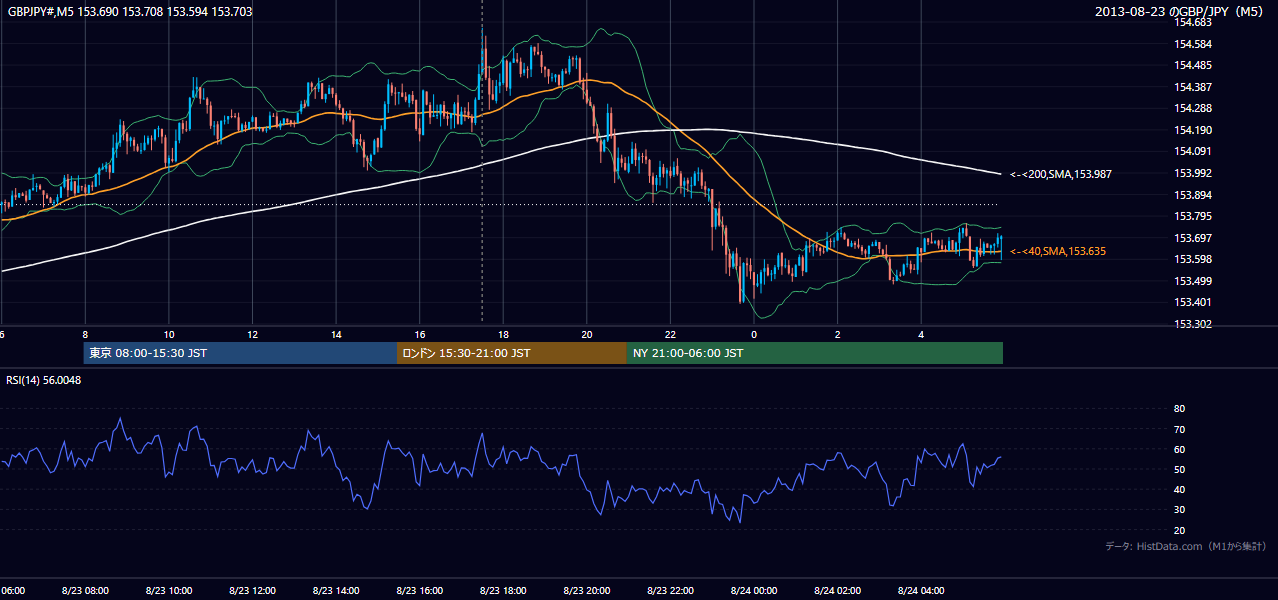
Task: Click the RSI(14) 56.0048 indicator label
Action: [44, 380]
